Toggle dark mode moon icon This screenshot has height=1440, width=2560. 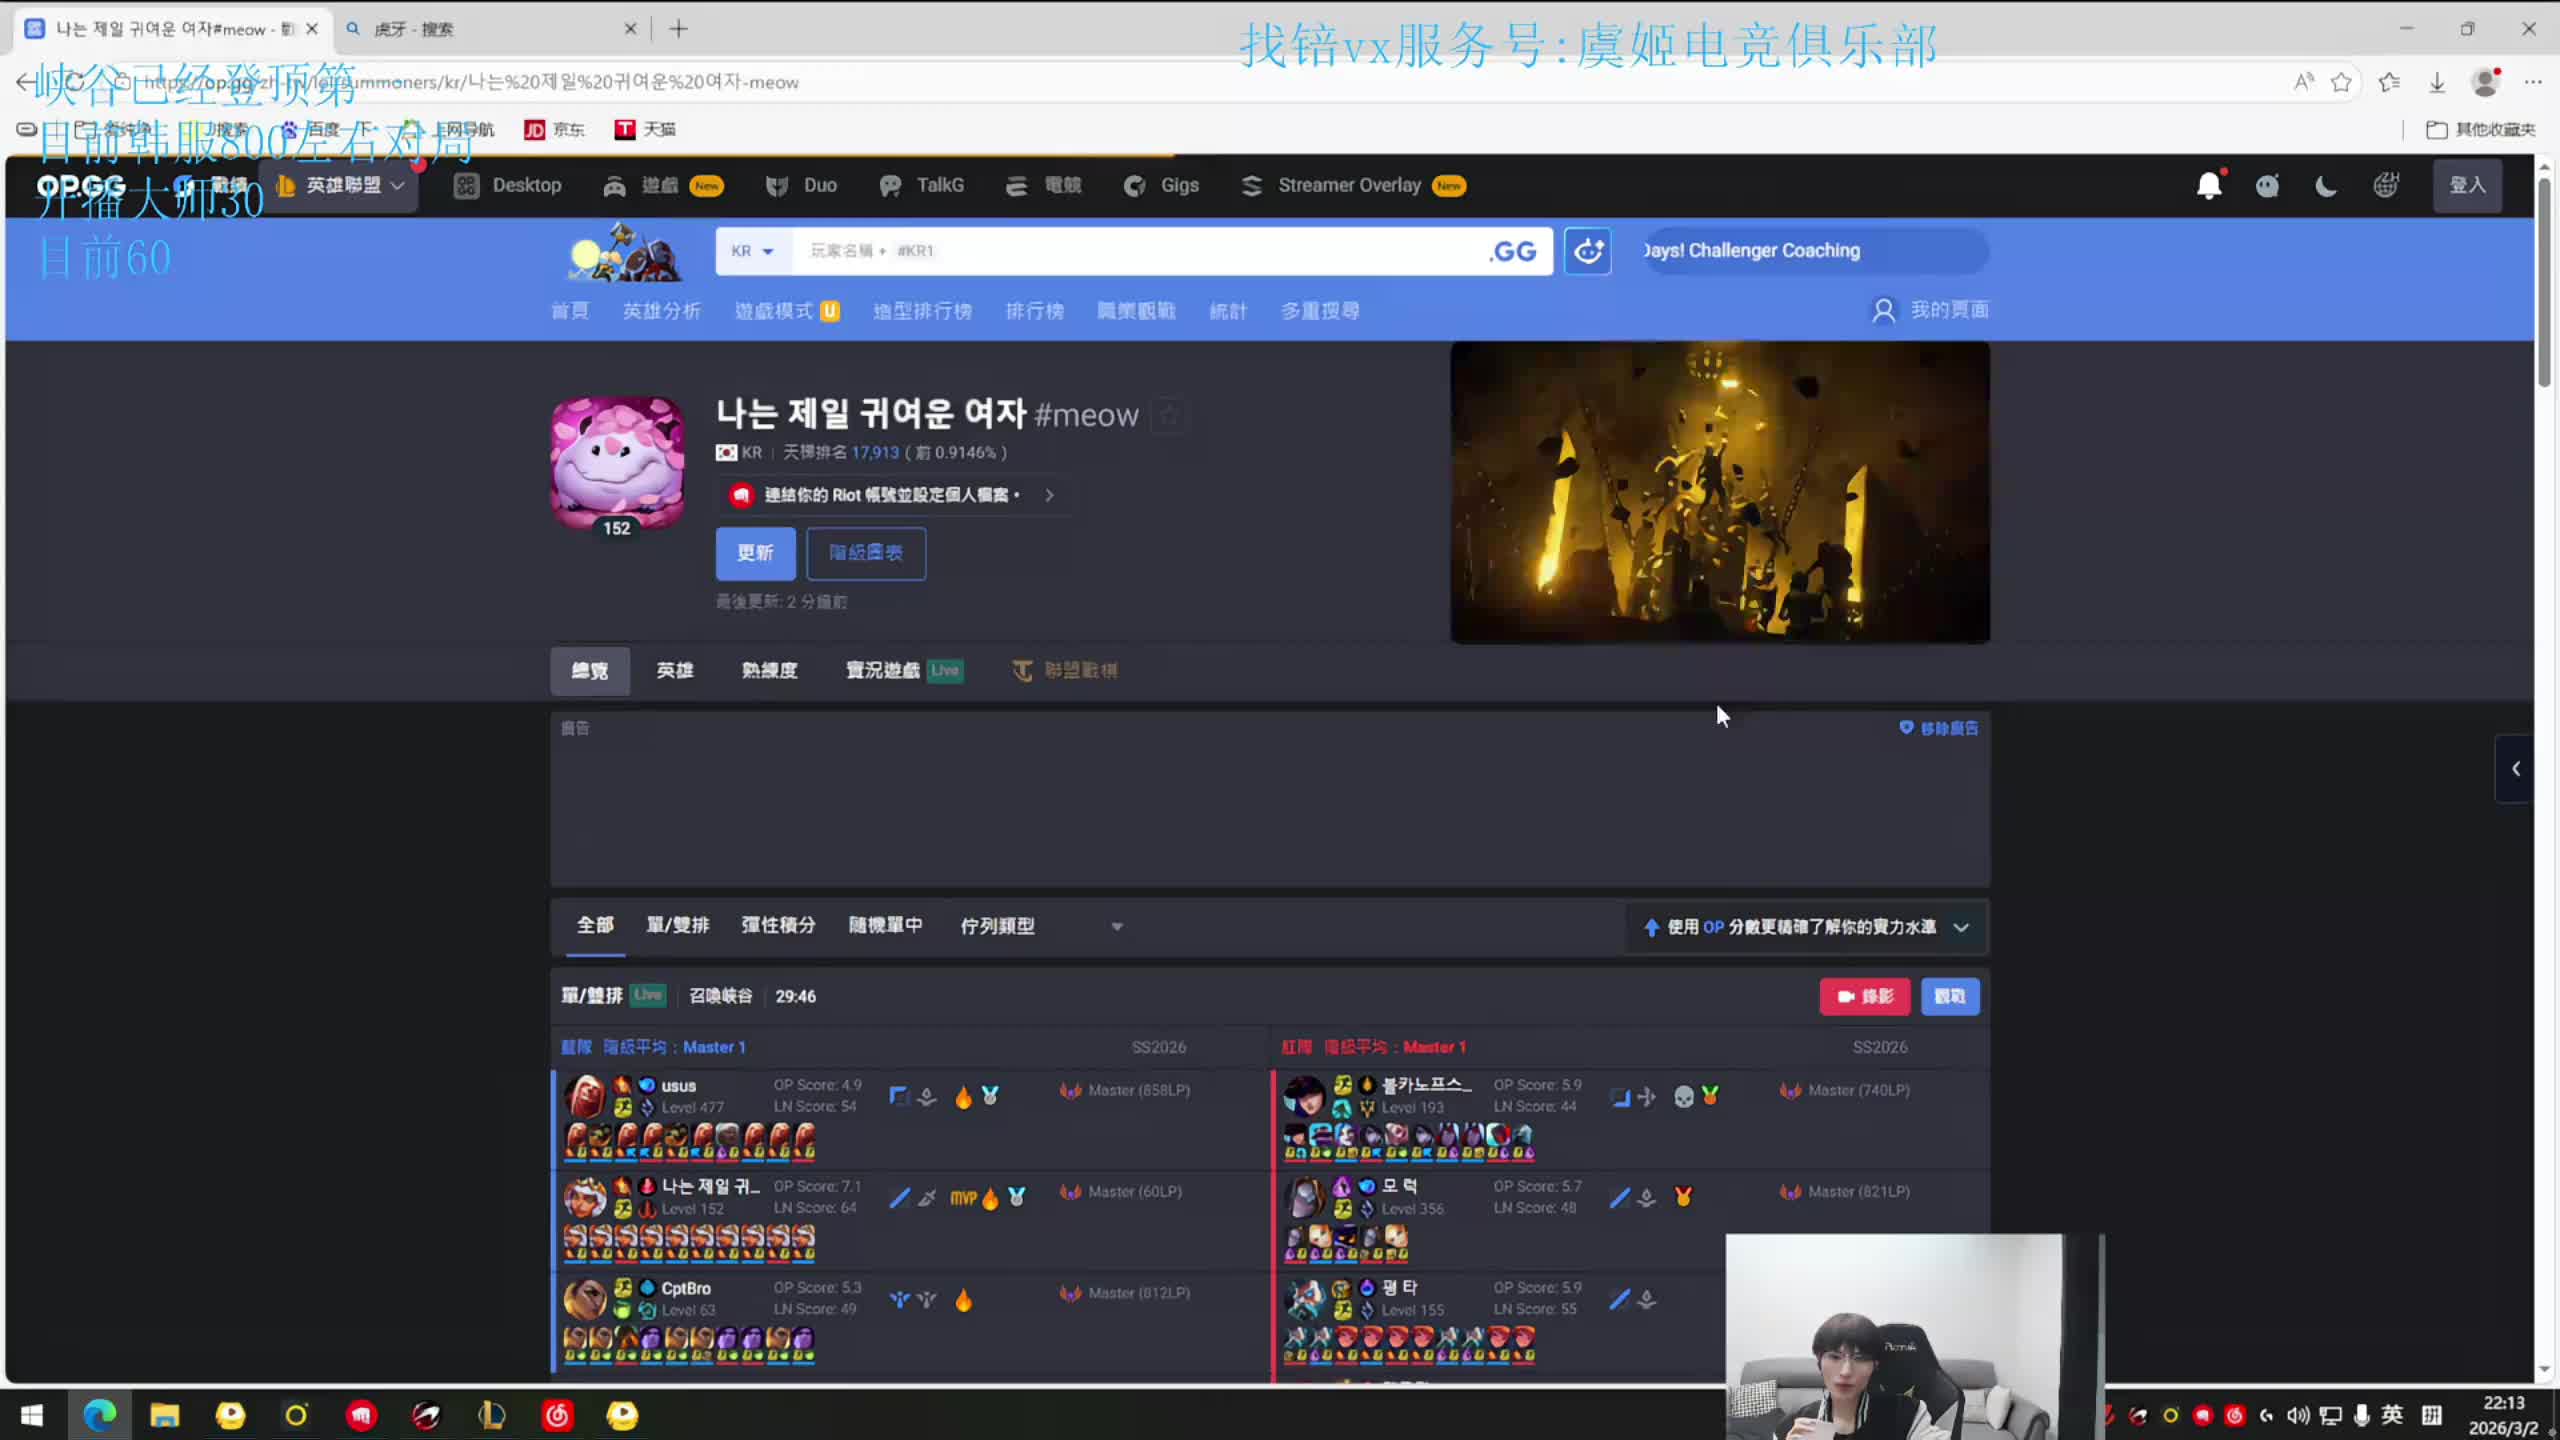tap(2326, 186)
